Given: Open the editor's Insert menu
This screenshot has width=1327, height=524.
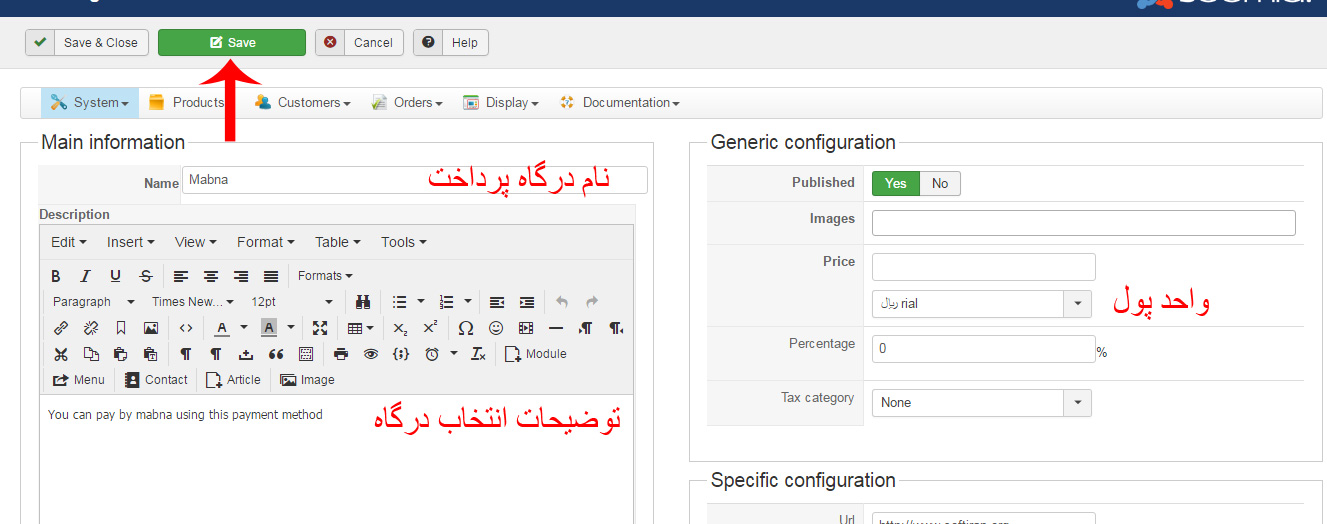Looking at the screenshot, I should coord(130,242).
